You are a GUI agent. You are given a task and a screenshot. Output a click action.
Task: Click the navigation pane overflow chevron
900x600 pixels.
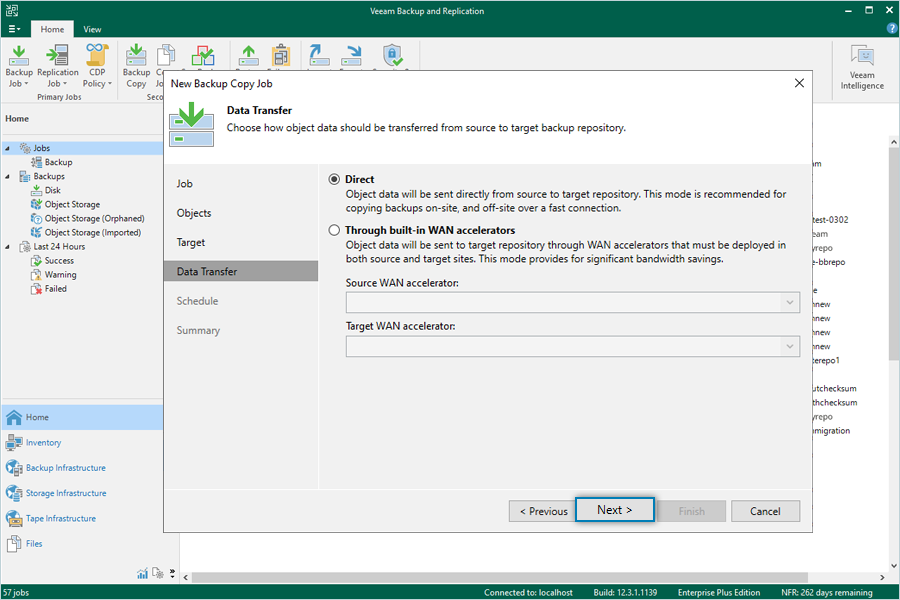pyautogui.click(x=172, y=573)
